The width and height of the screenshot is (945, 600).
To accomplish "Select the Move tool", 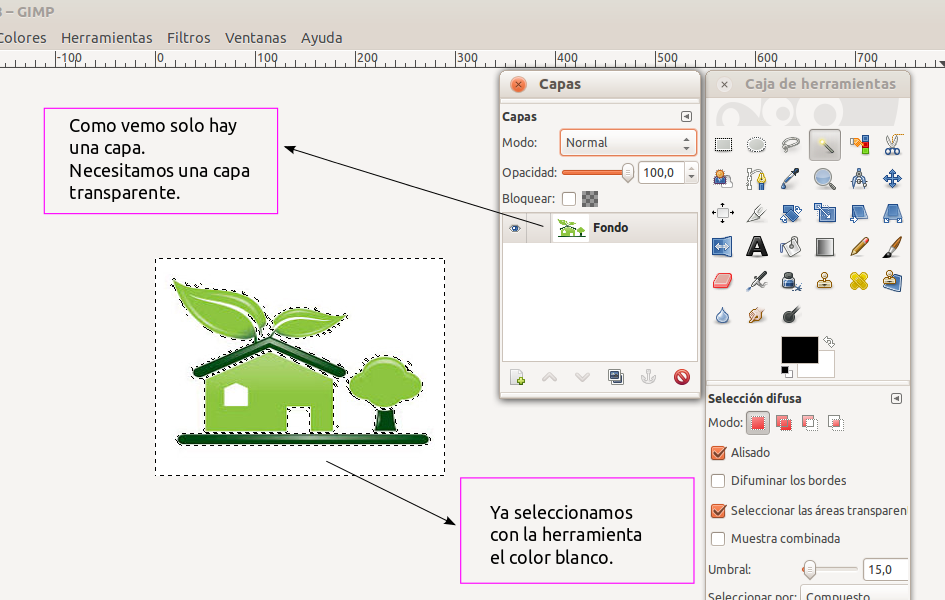I will (893, 179).
